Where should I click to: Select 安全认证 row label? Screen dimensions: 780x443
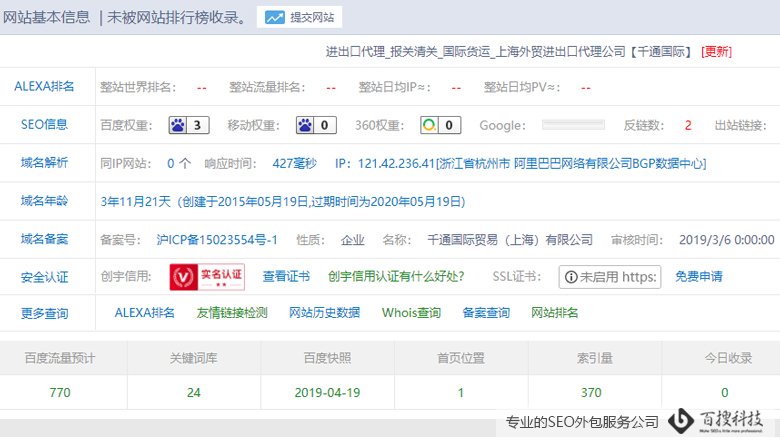coord(44,277)
